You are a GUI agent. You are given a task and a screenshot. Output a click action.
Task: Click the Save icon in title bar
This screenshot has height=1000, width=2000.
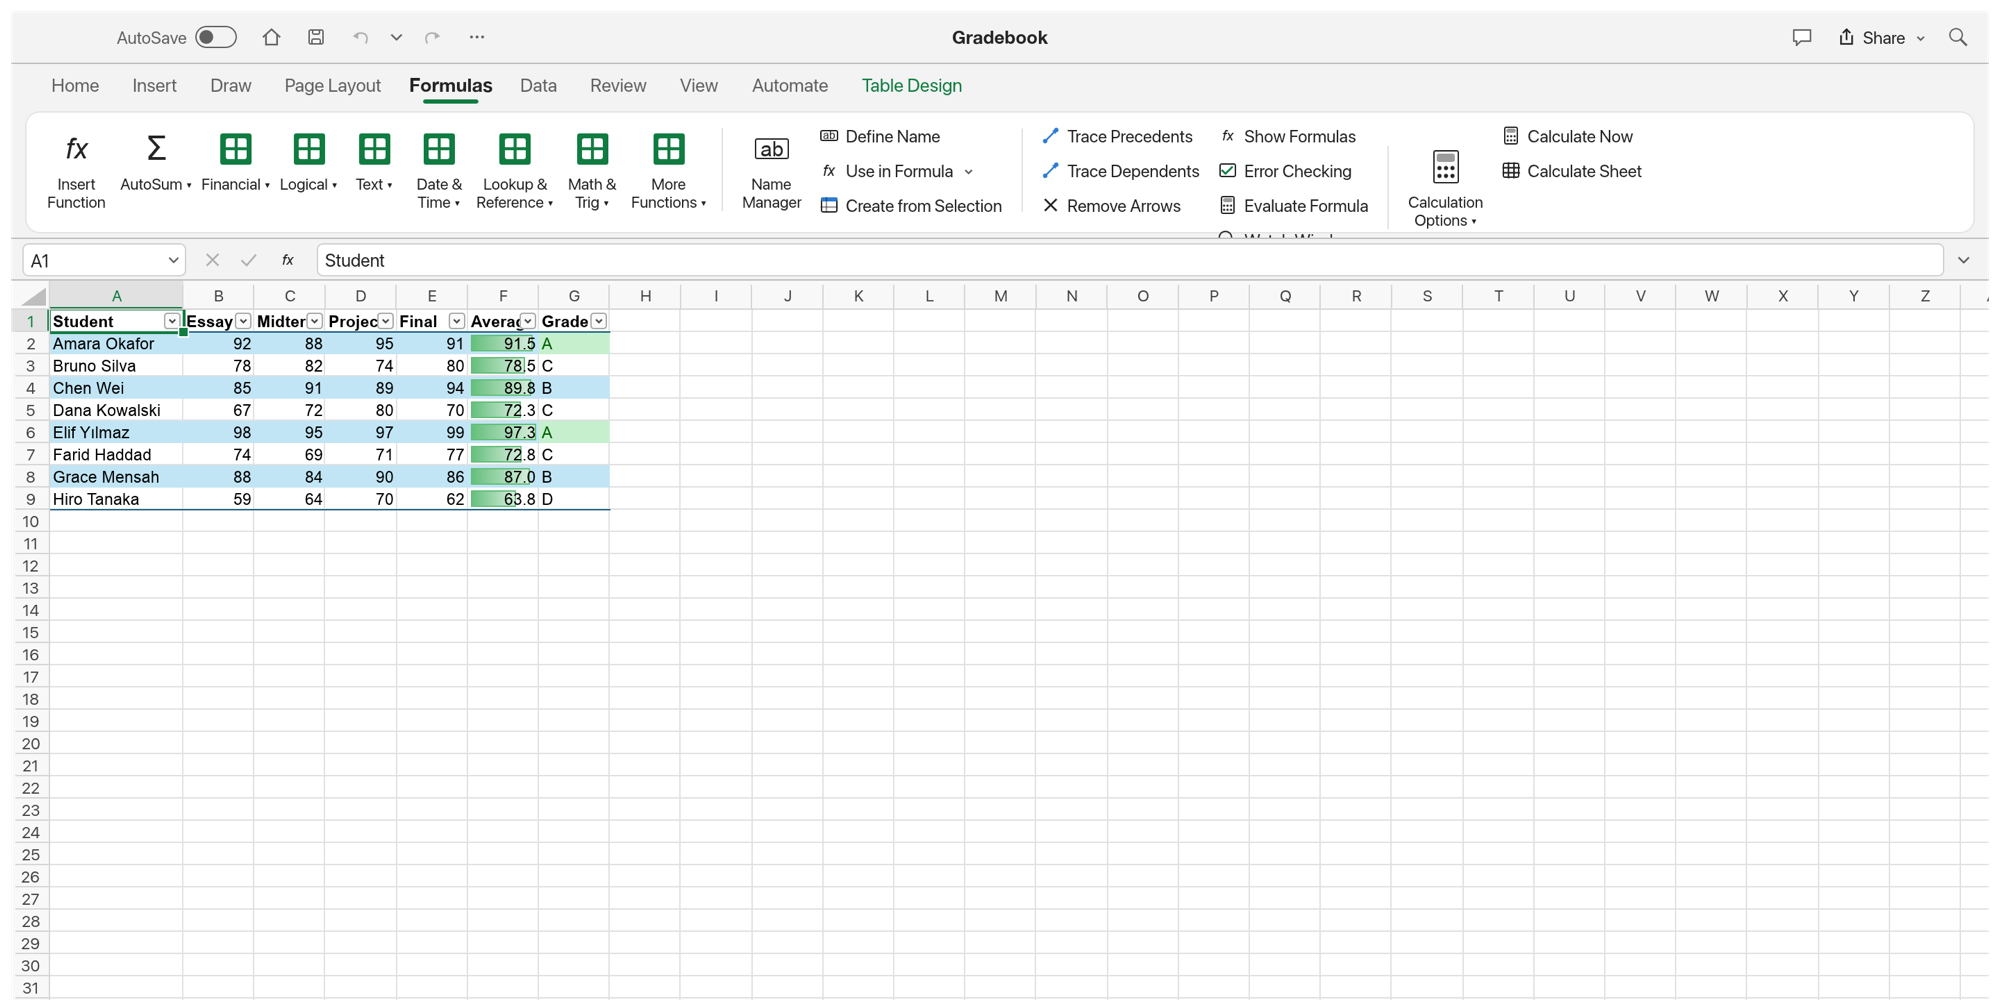(316, 37)
